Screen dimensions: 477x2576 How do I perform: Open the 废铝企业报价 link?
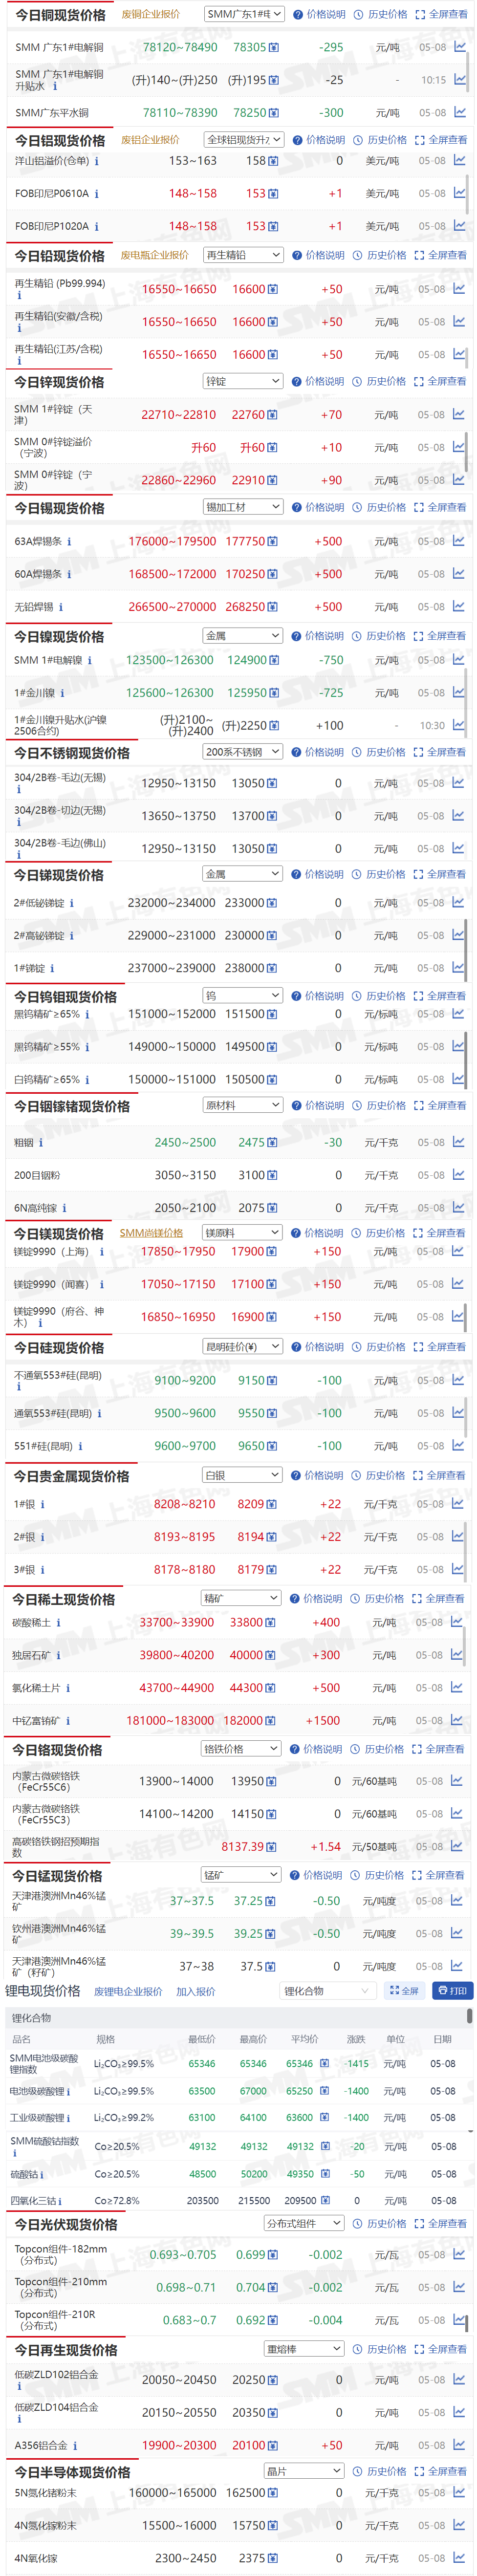(150, 140)
